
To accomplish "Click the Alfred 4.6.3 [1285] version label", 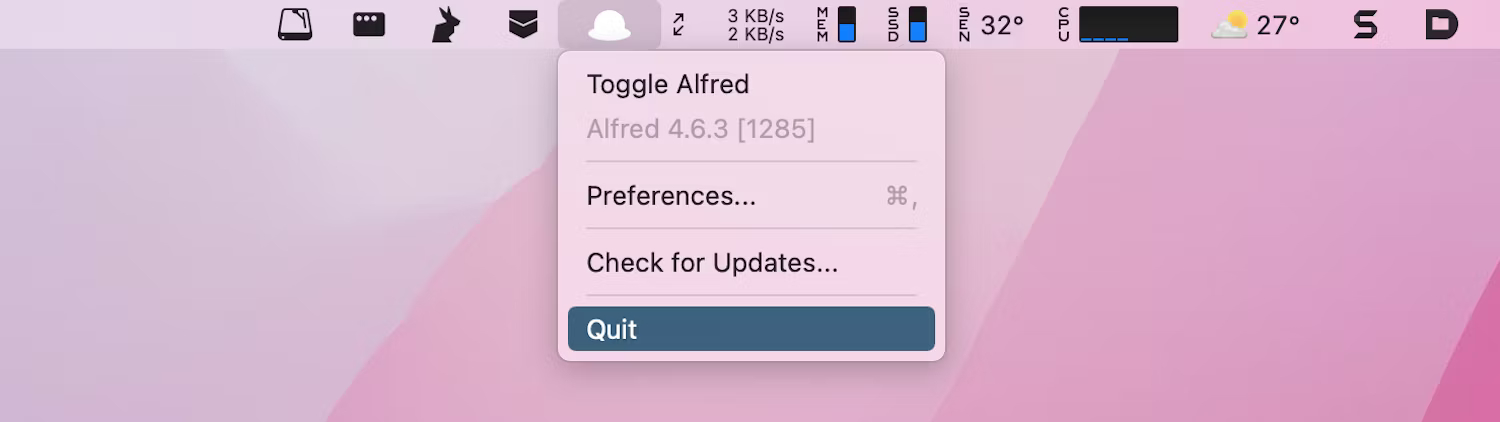I will [700, 129].
